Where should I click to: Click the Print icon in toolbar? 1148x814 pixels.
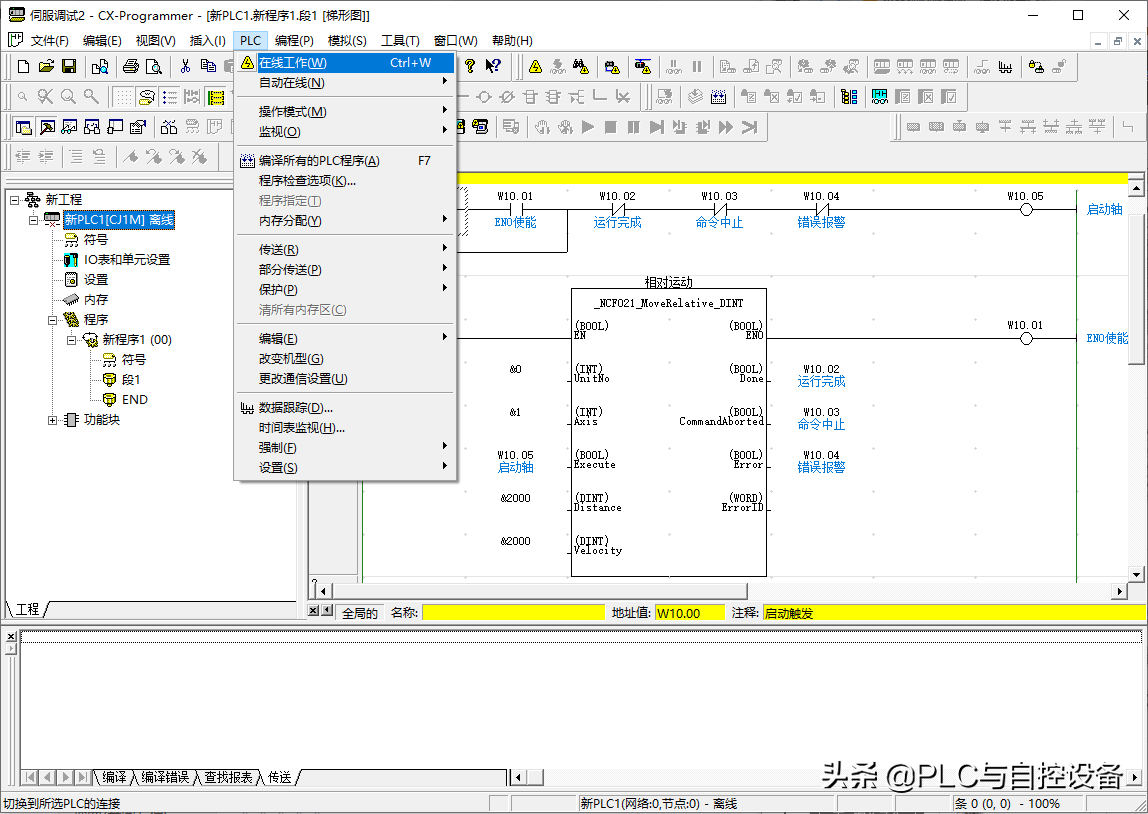pyautogui.click(x=130, y=67)
